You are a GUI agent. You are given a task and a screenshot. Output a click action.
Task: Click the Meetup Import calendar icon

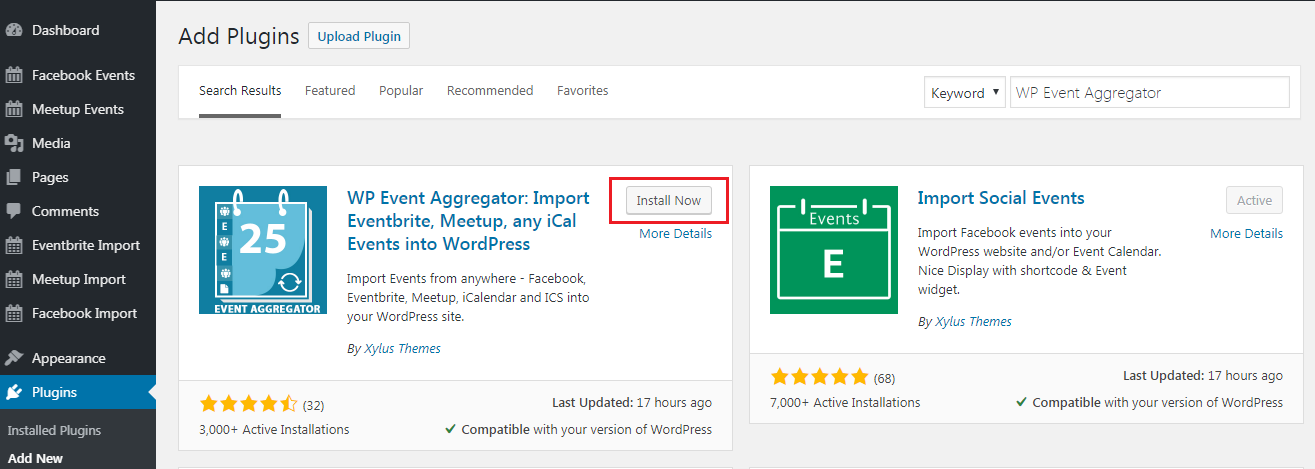click(14, 279)
